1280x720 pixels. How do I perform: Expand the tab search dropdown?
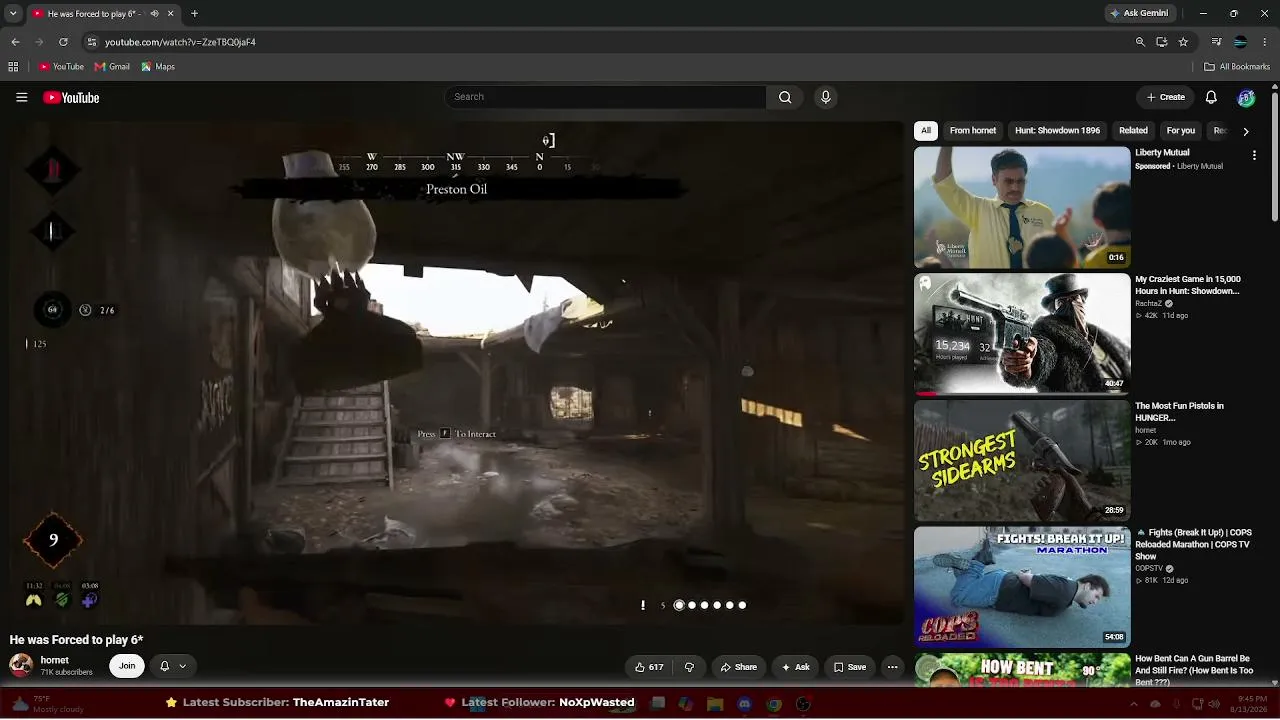[13, 13]
